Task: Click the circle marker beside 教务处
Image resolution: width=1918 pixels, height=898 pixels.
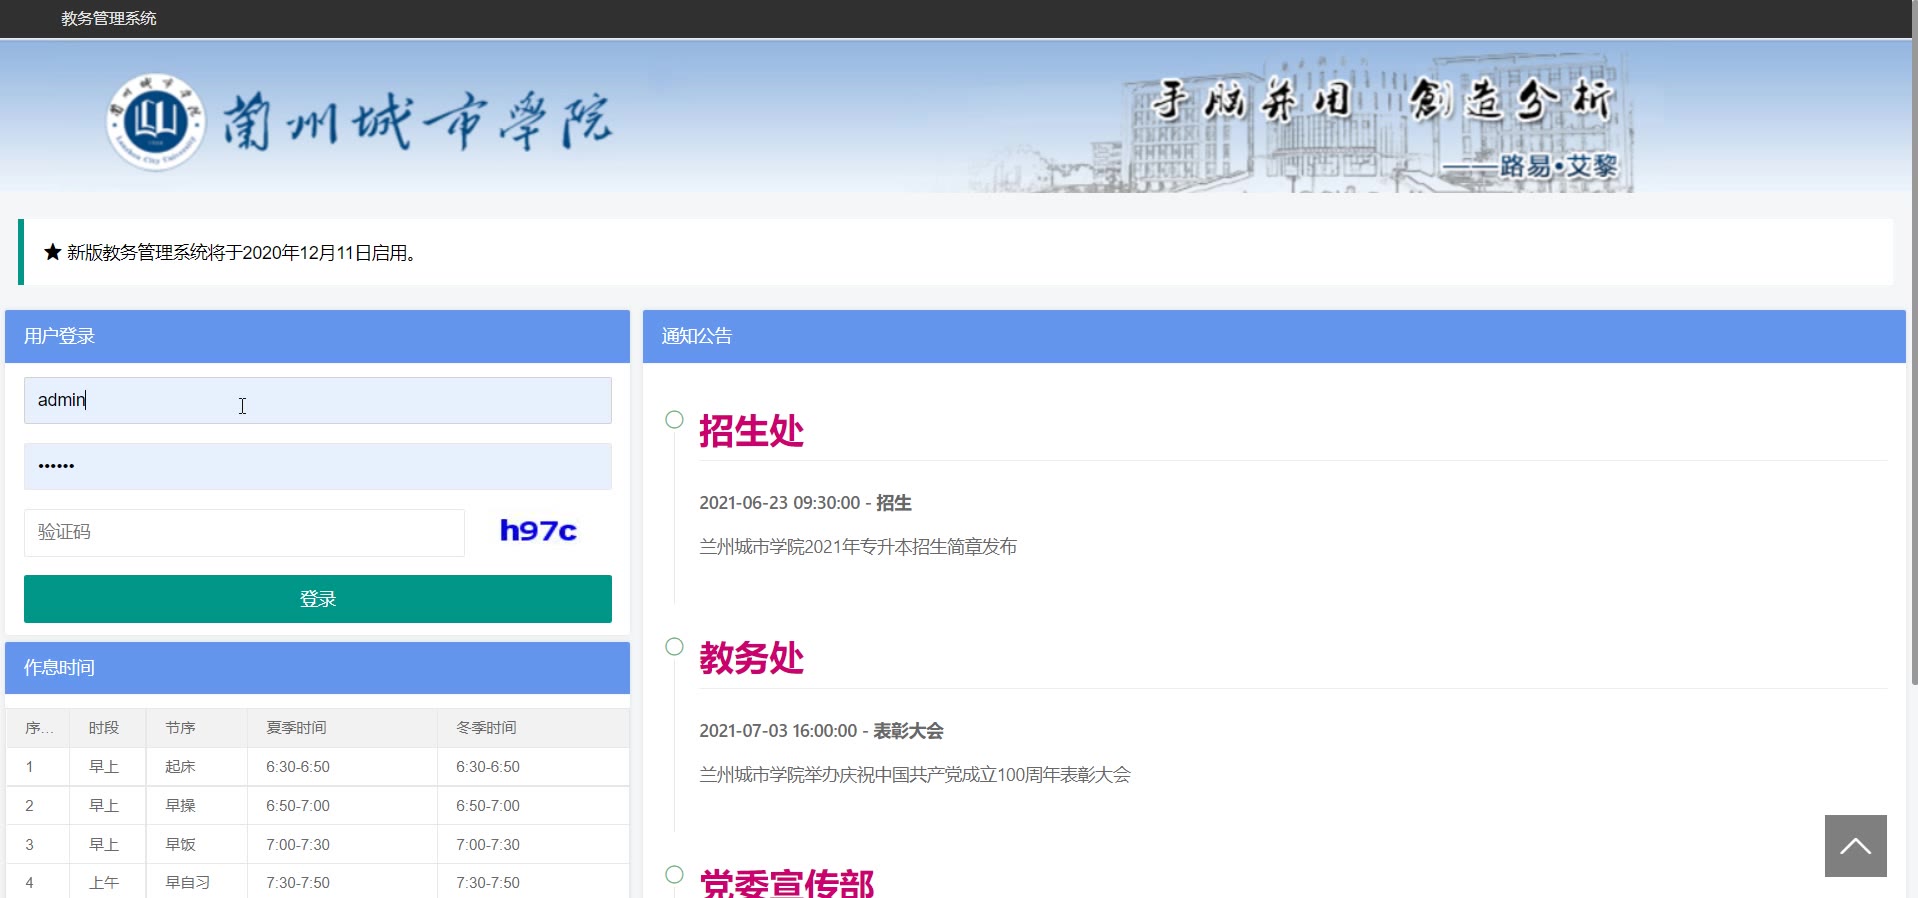Action: pyautogui.click(x=674, y=646)
